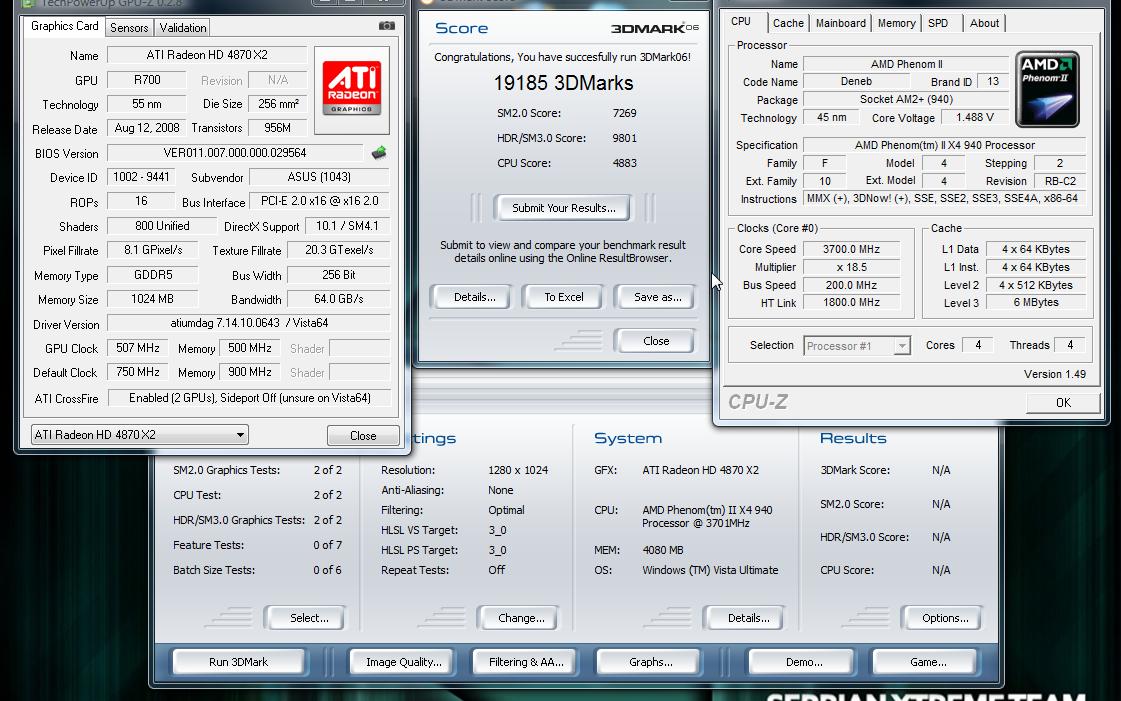This screenshot has width=1121, height=701.
Task: Open the Validation tab in GPU-Z
Action: pos(183,28)
